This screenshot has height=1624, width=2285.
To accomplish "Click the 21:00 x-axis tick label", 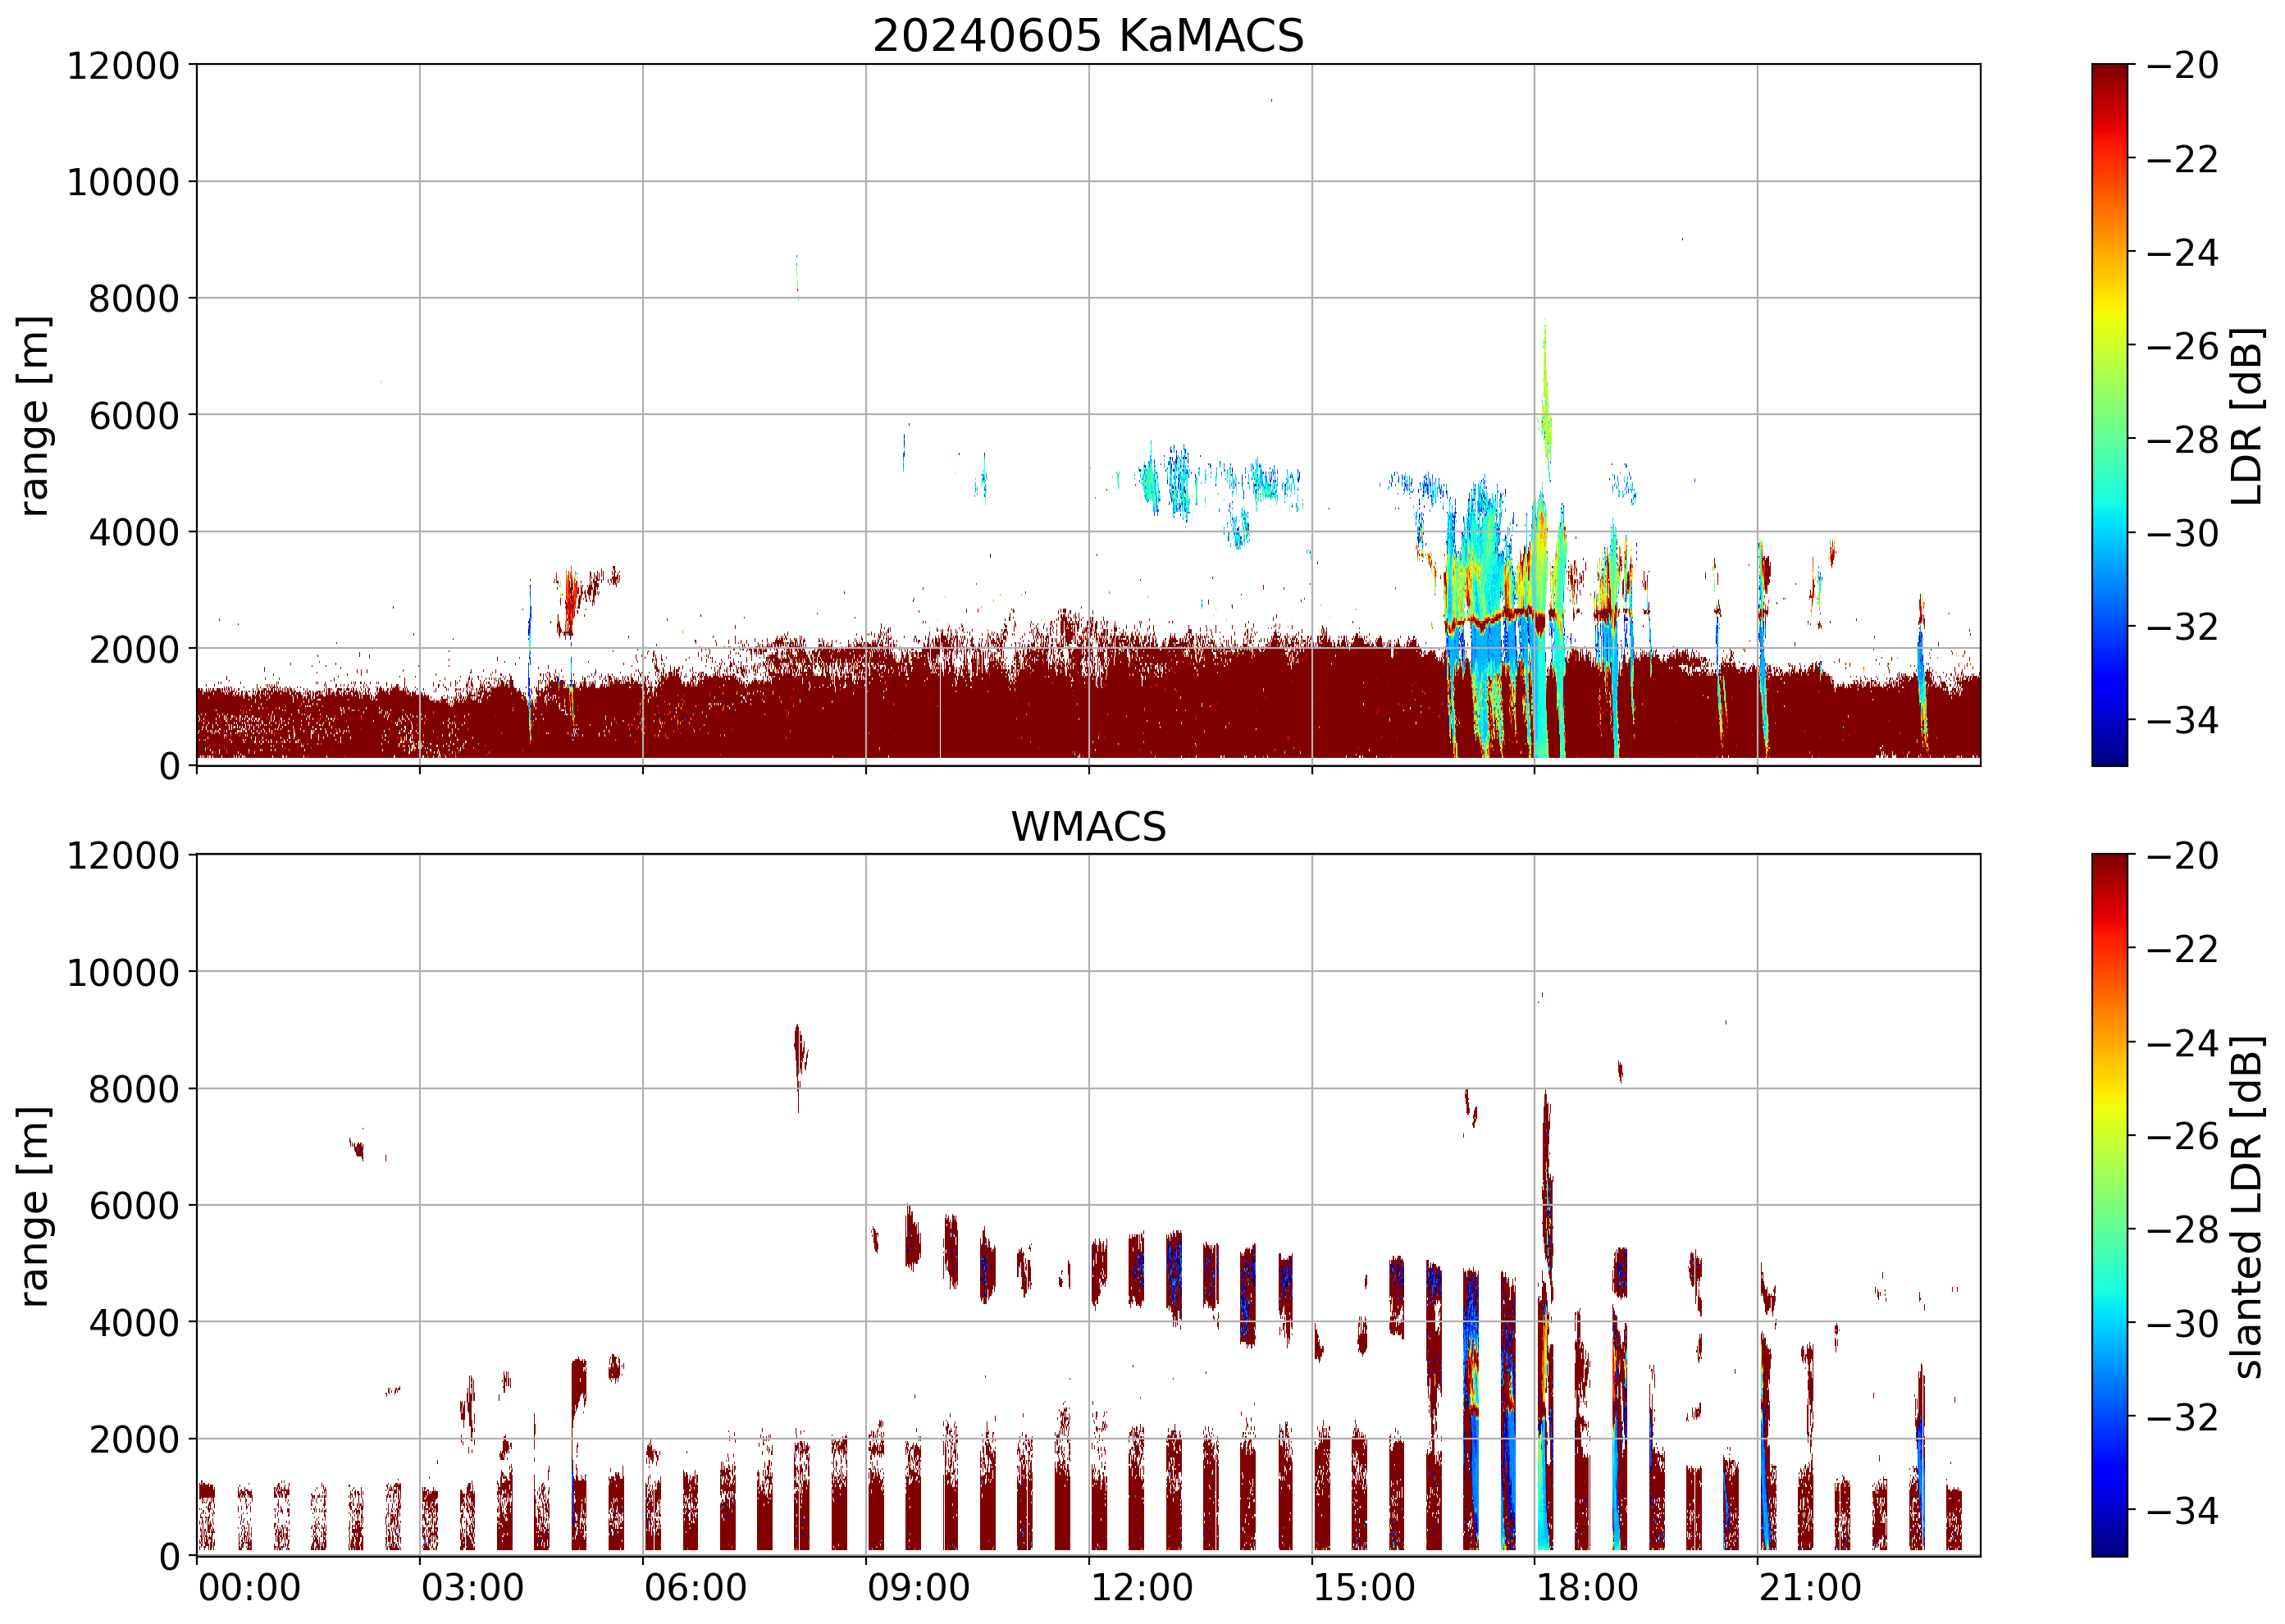I will [x=1809, y=1588].
